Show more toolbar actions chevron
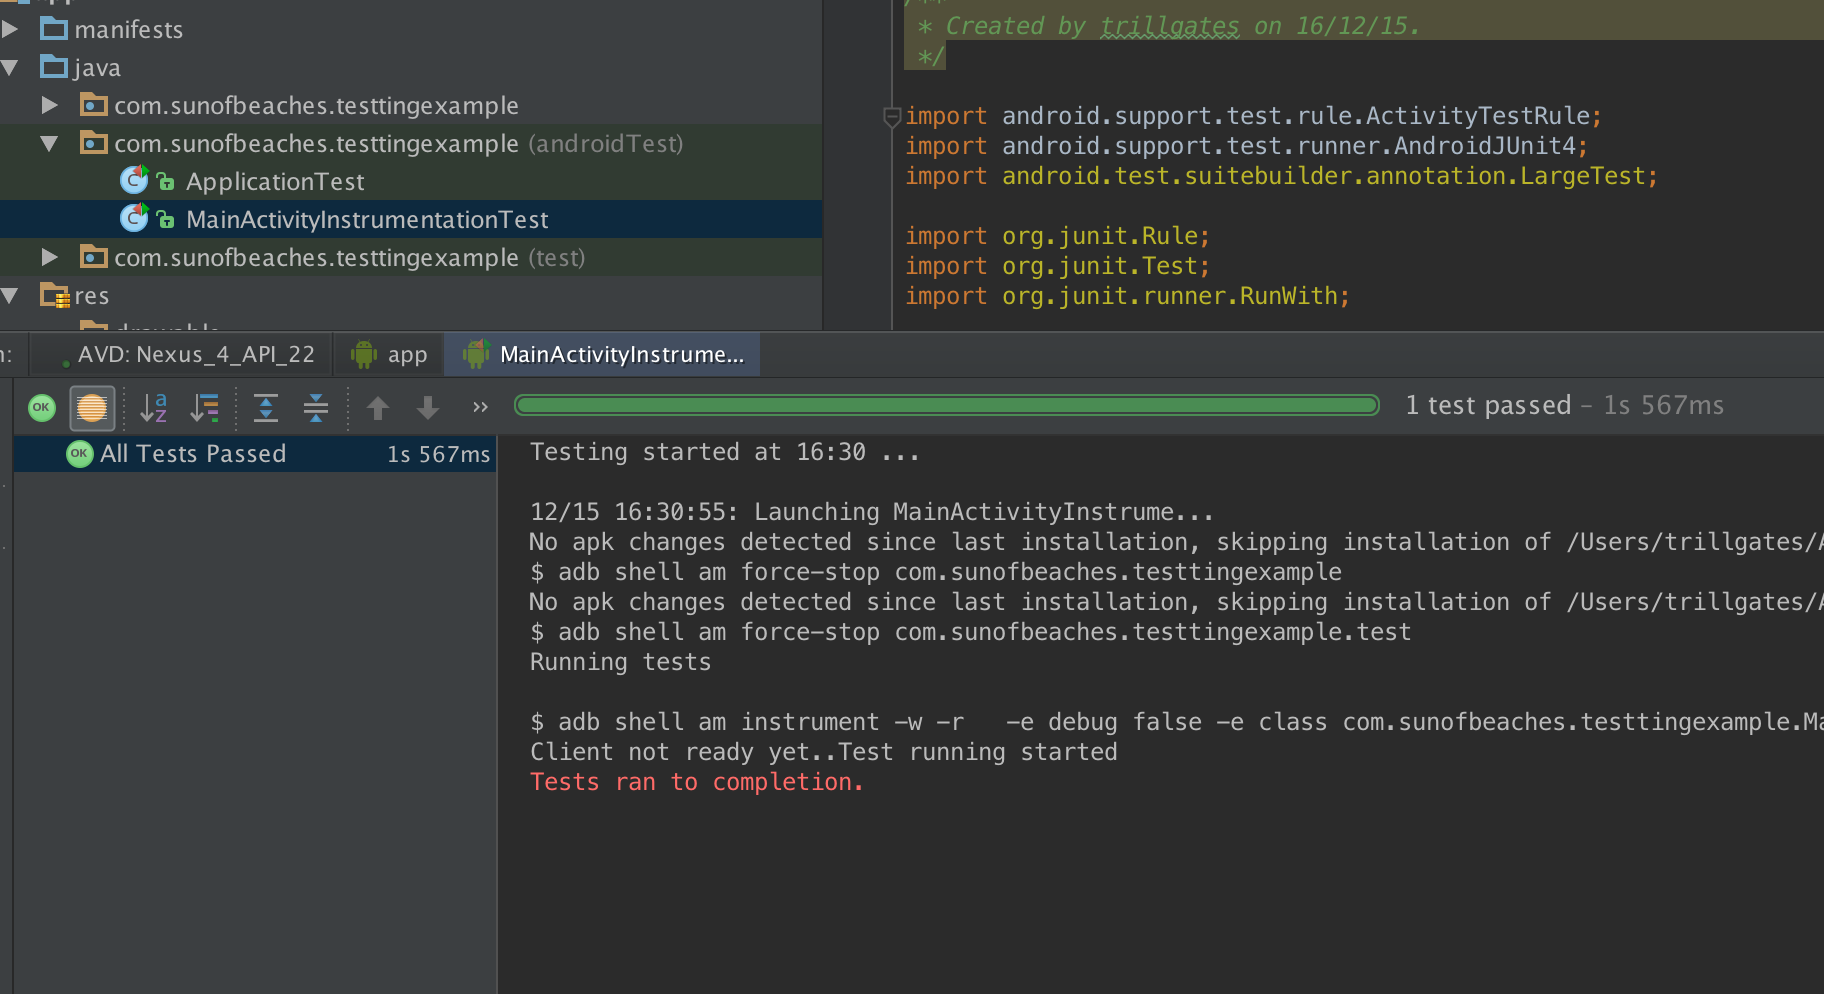Image resolution: width=1824 pixels, height=994 pixels. [480, 407]
